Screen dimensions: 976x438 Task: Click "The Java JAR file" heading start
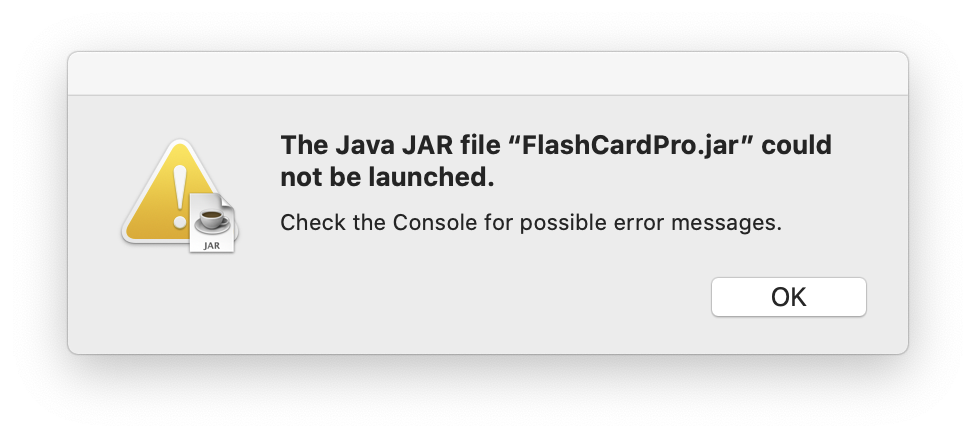(x=392, y=145)
